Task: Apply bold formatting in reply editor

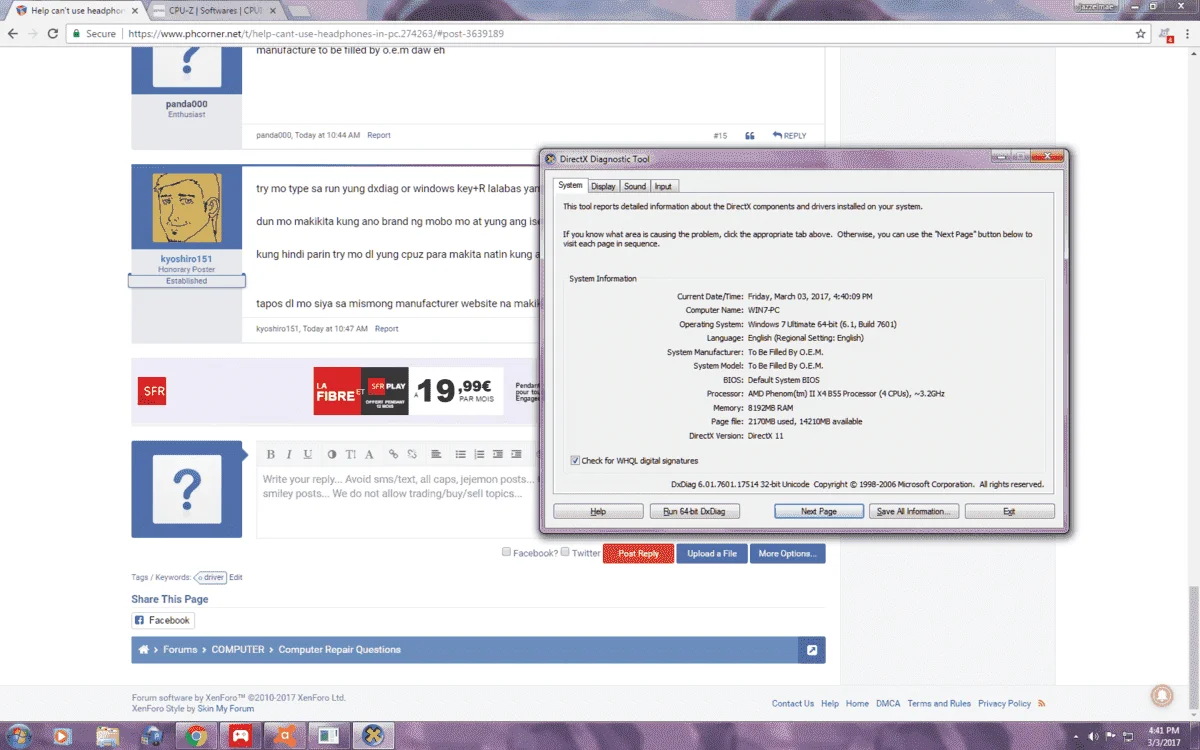Action: point(270,454)
